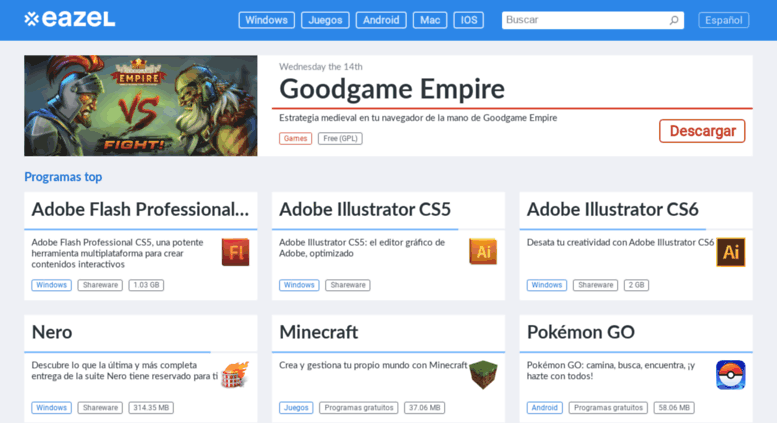Screen dimensions: 777x423
Task: Click the Adobe Flash Professional CS5 description
Action: [117, 253]
